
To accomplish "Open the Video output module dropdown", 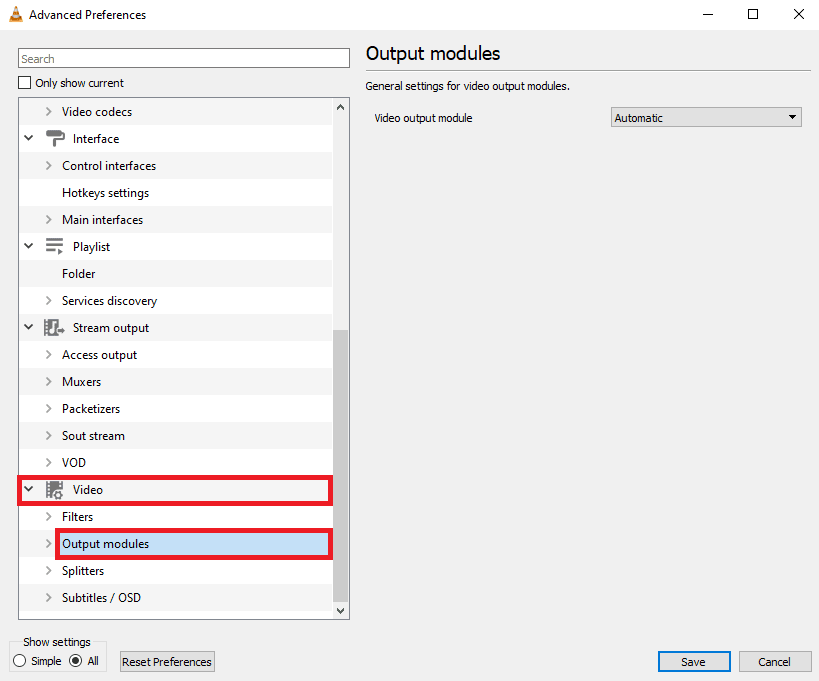I will pos(706,118).
